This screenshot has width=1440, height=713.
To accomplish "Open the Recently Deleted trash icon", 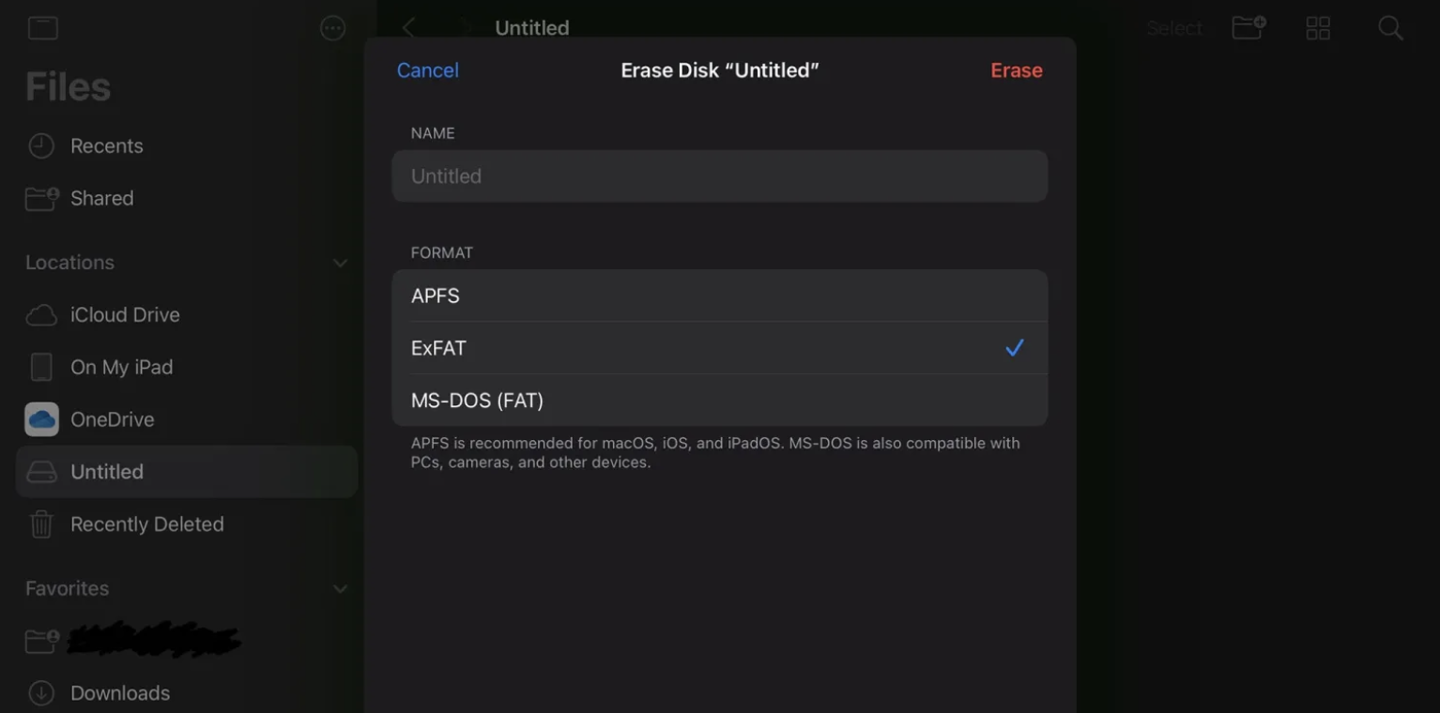I will point(40,523).
